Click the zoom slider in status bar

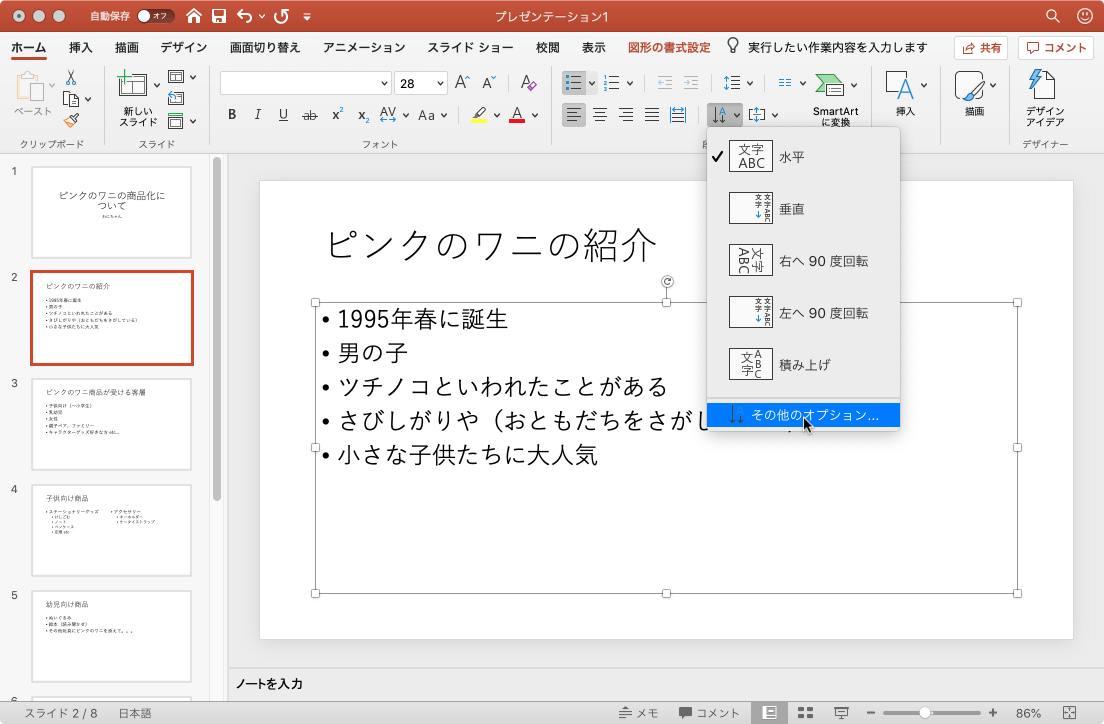coord(925,713)
